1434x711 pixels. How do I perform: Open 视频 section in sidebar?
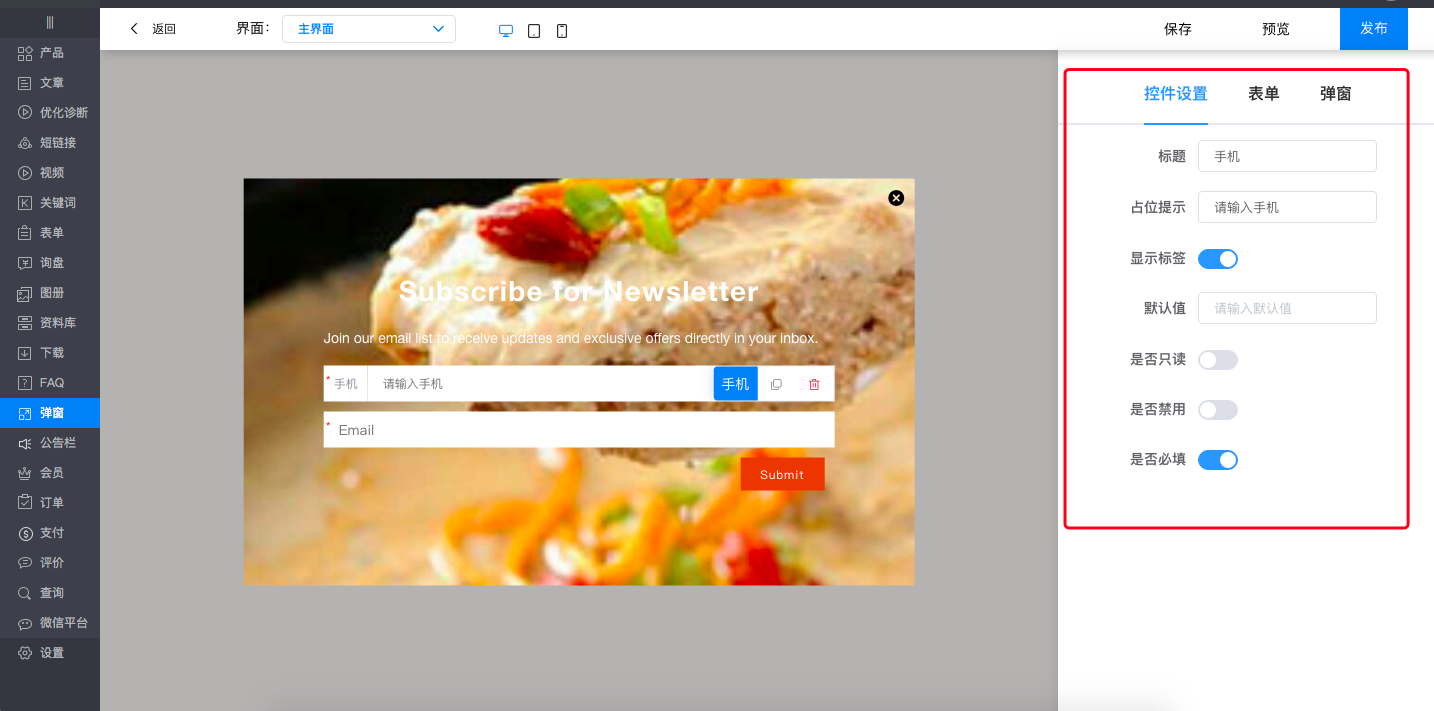[51, 173]
